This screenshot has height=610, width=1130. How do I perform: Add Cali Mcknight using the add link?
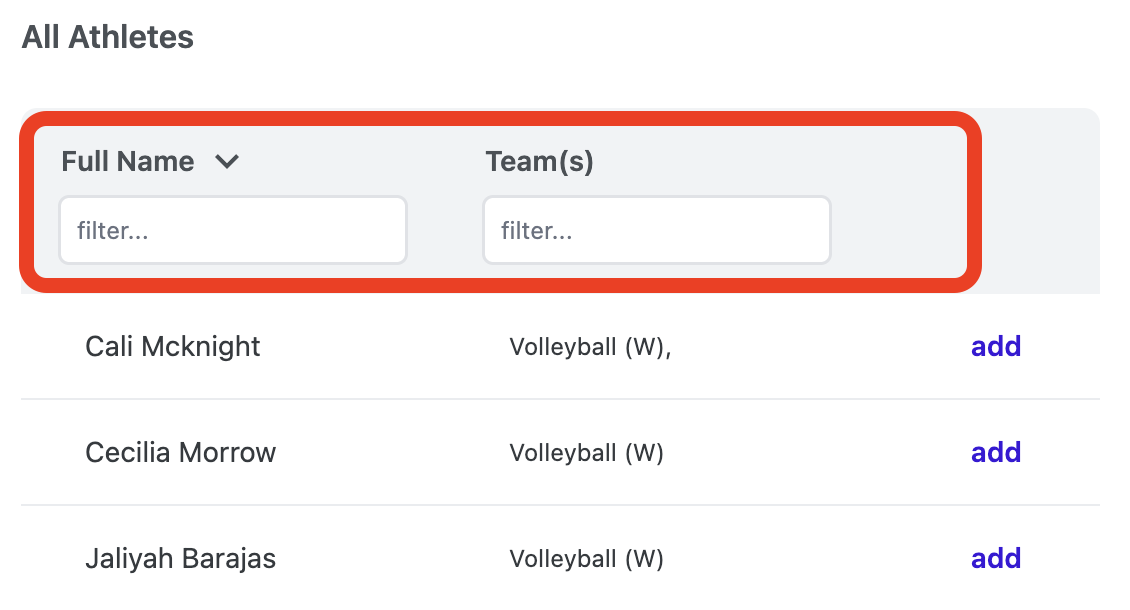click(x=996, y=347)
